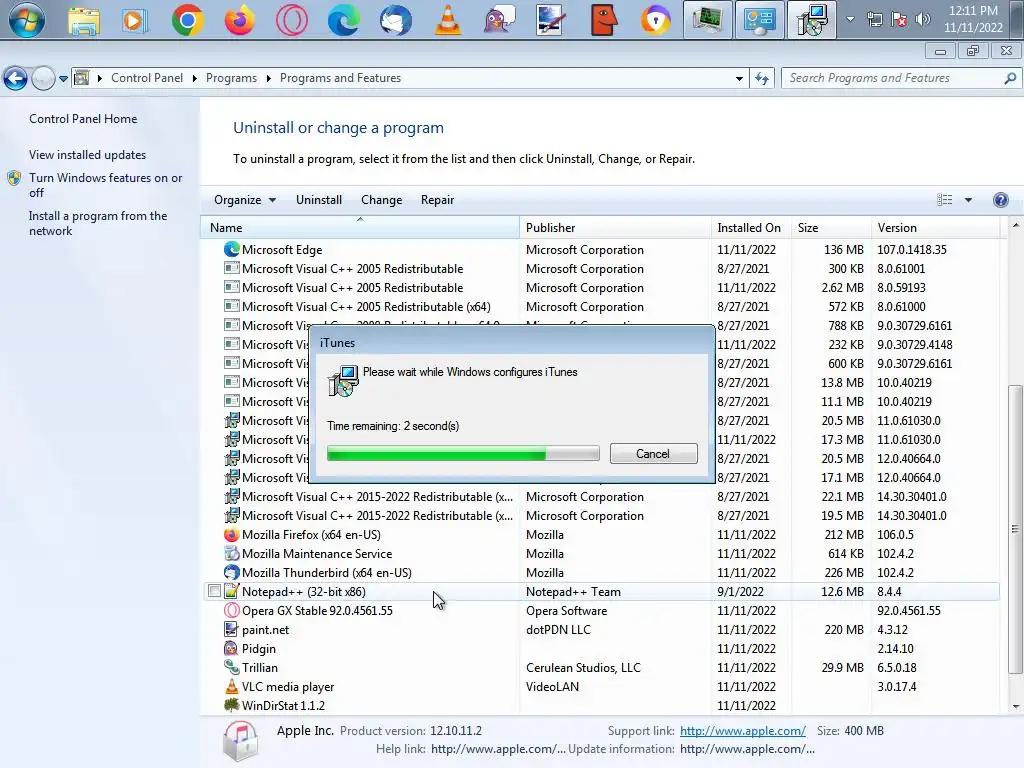Launch Opera GX from the taskbar
Viewport: 1024px width, 768px height.
pyautogui.click(x=291, y=20)
